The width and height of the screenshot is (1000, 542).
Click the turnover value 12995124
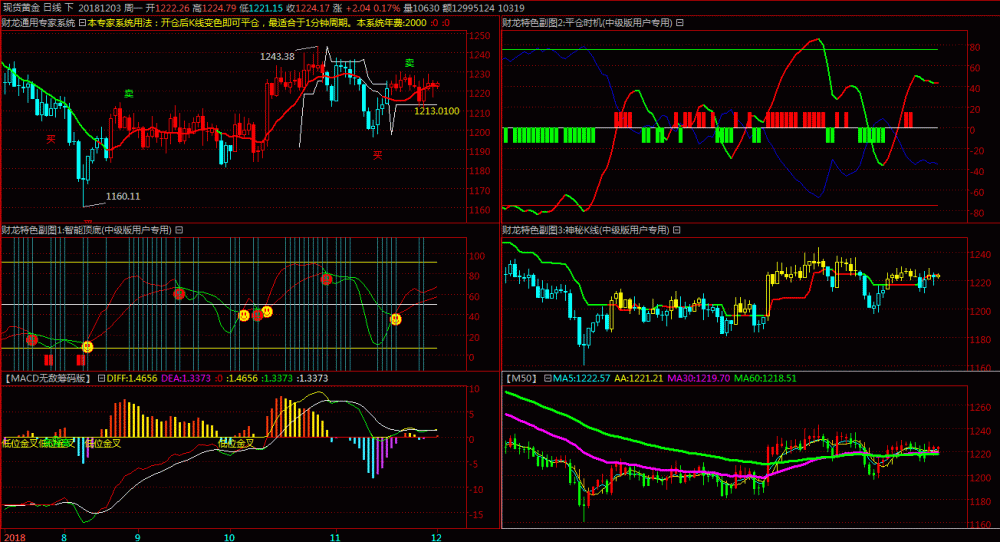[473, 8]
